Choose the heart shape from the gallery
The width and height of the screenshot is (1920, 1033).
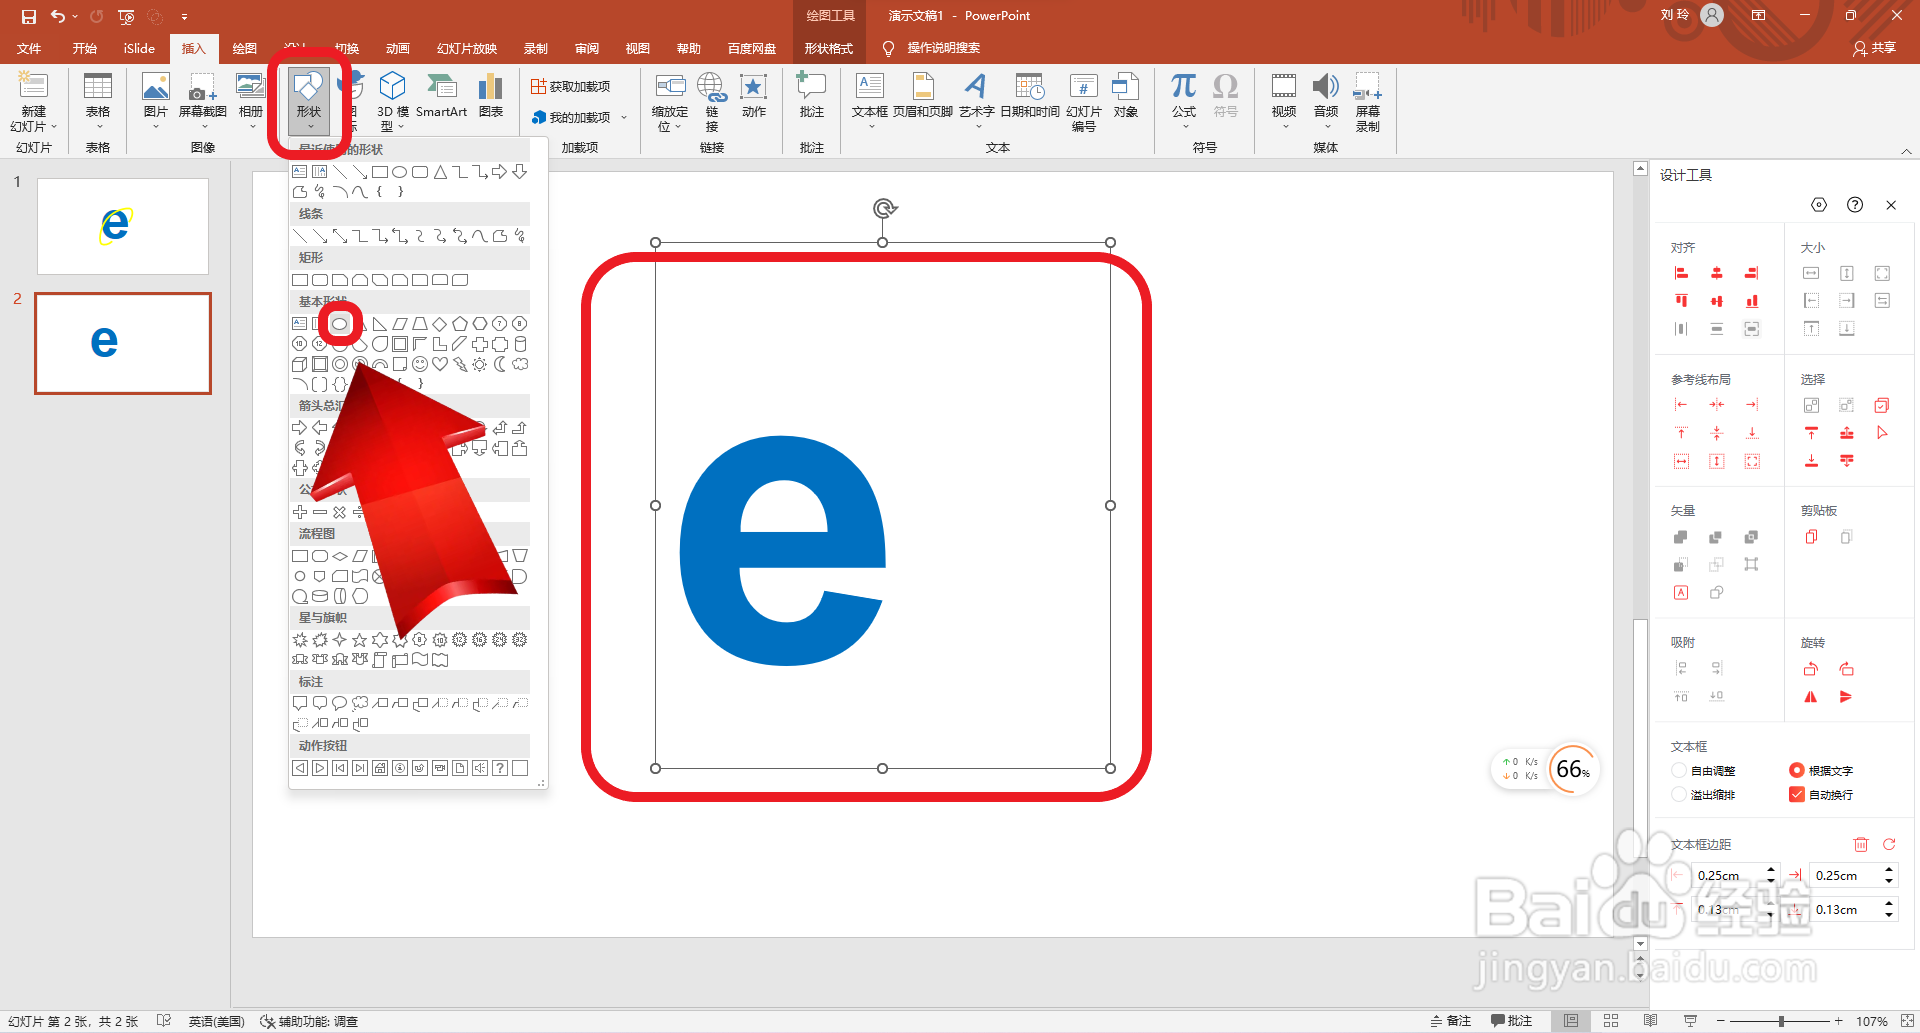440,364
